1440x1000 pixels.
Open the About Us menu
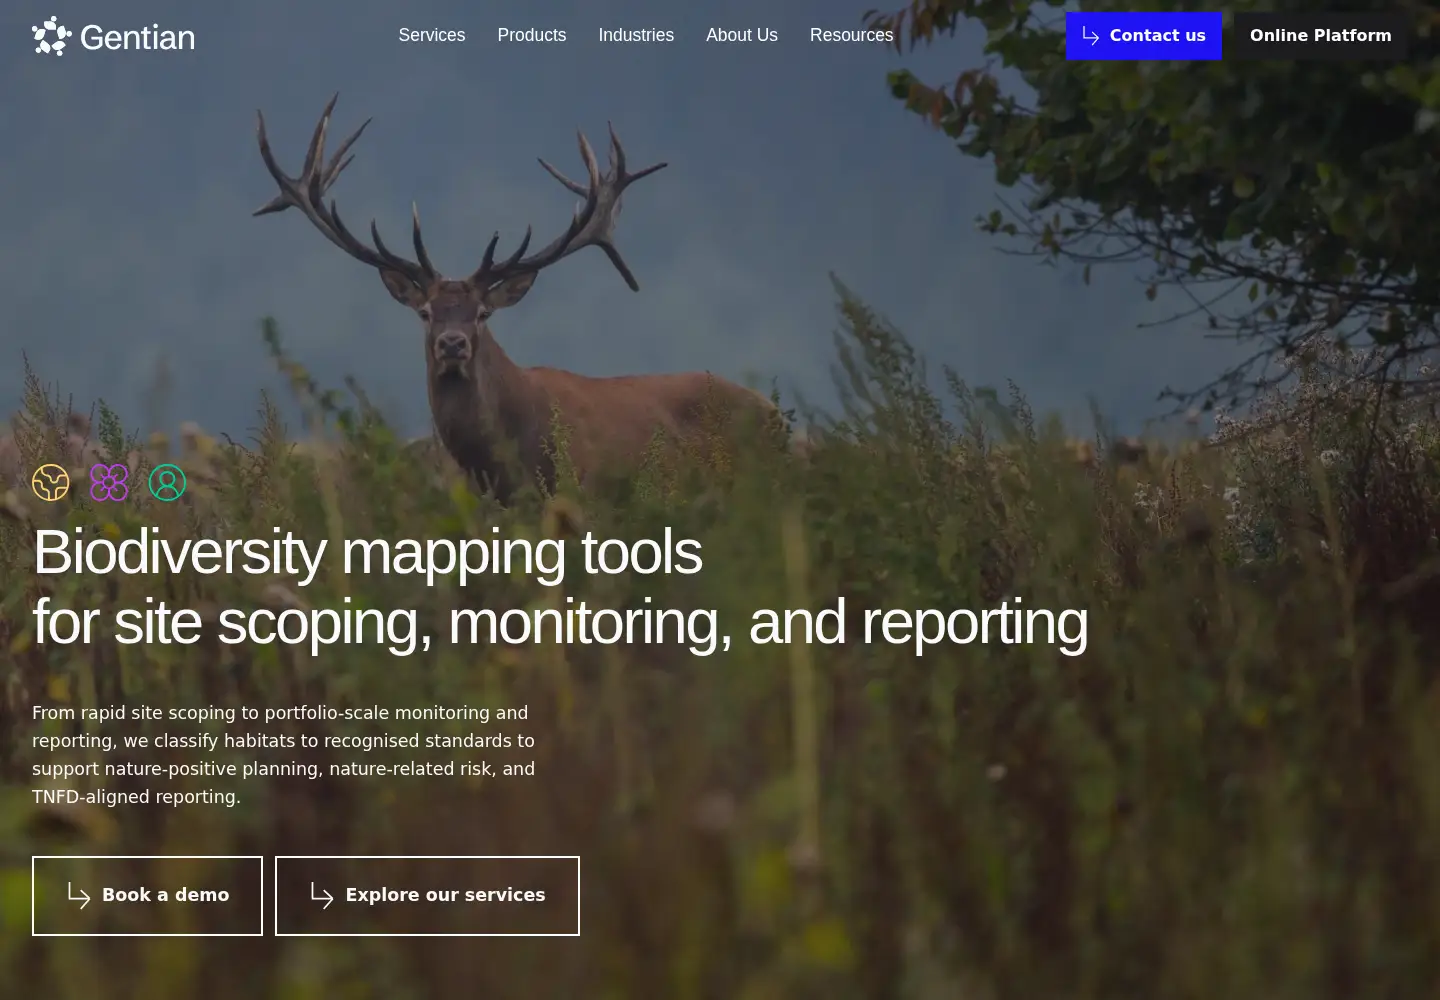tap(742, 35)
